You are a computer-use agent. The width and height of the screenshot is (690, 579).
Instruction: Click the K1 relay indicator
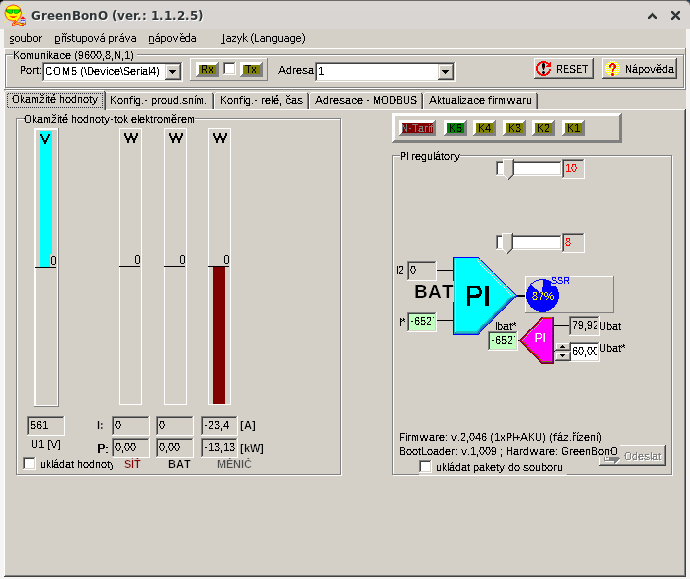click(x=573, y=129)
